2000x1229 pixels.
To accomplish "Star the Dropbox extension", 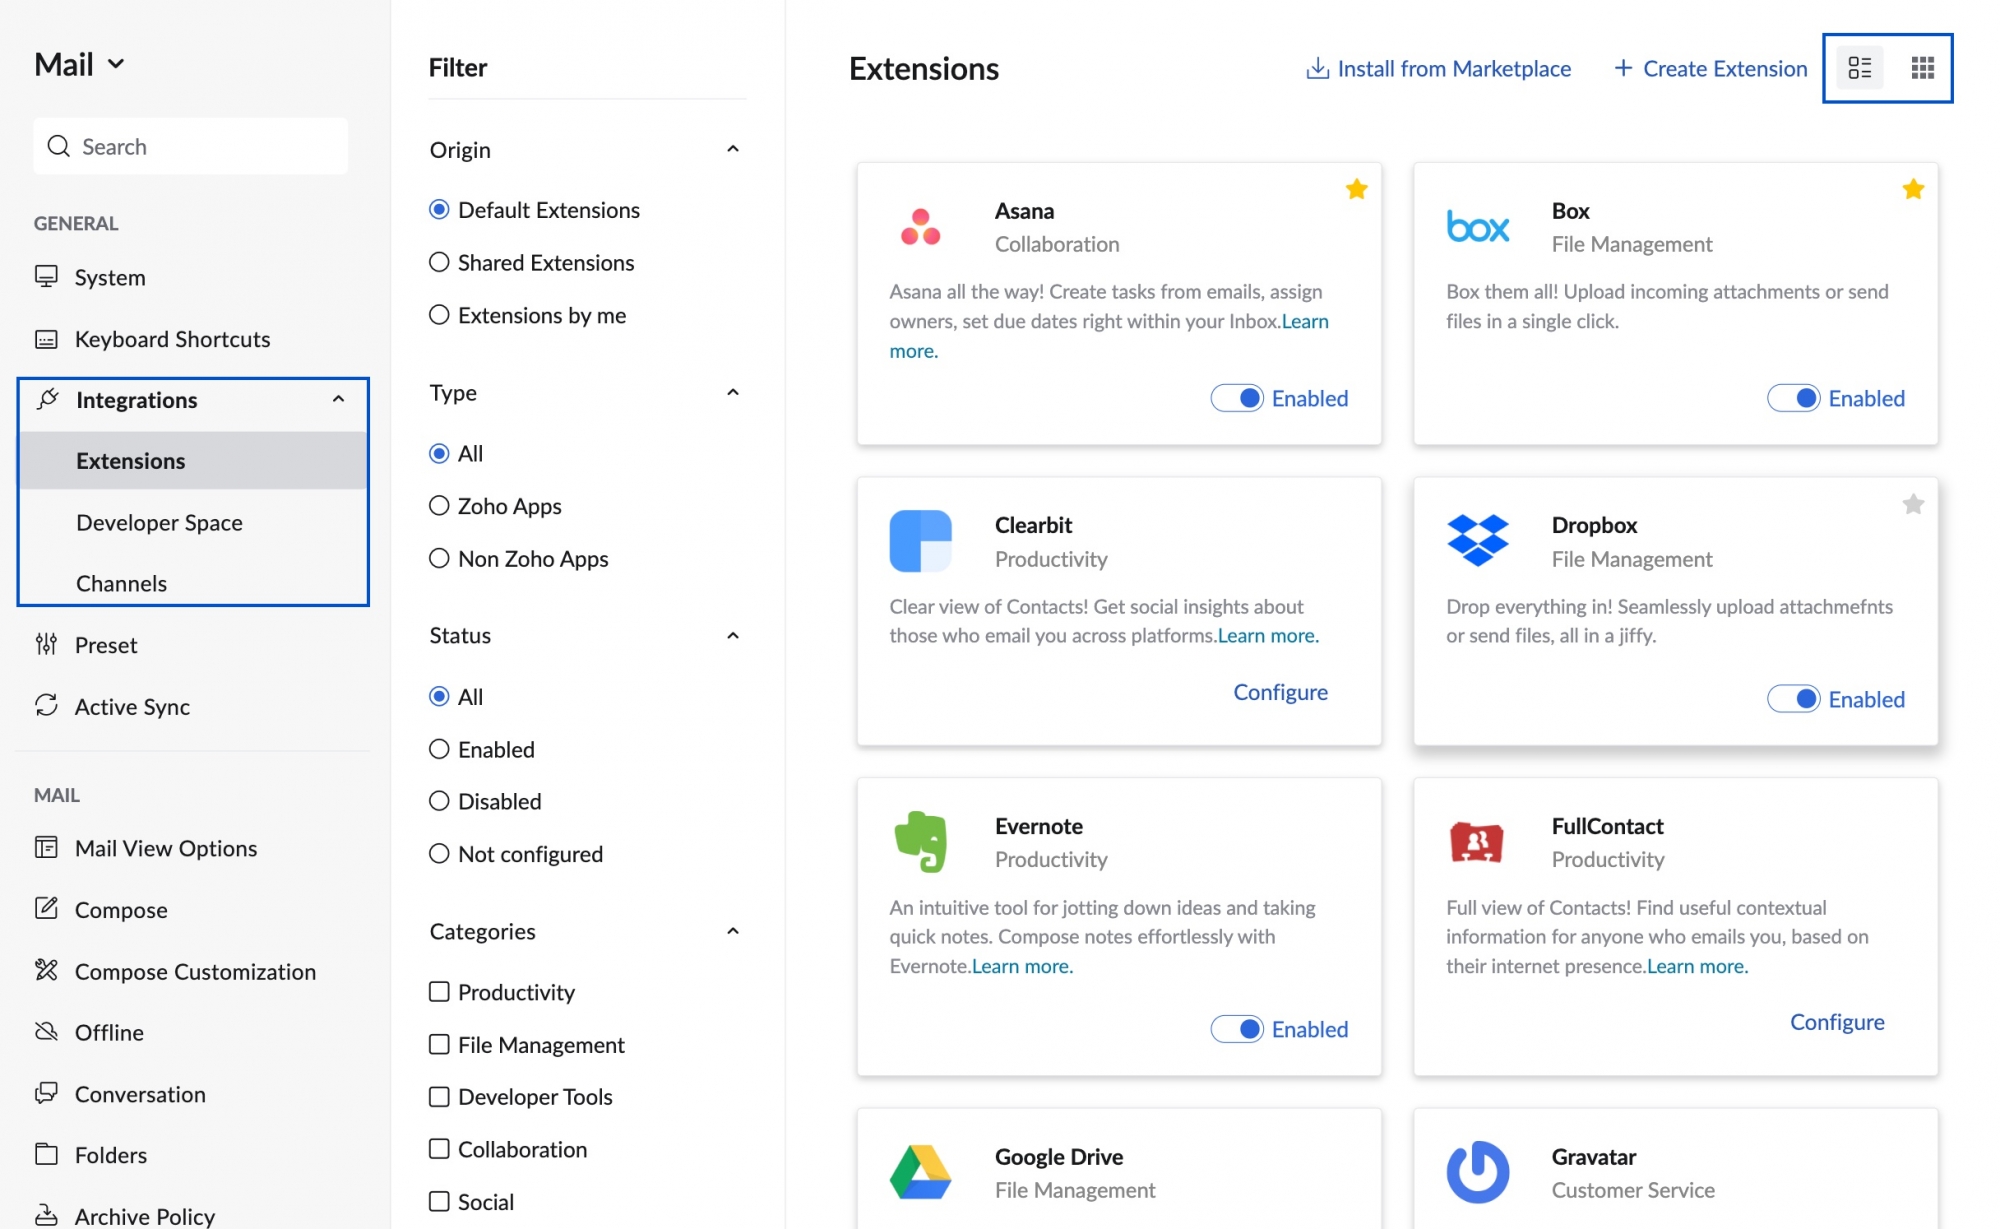I will 1913,504.
